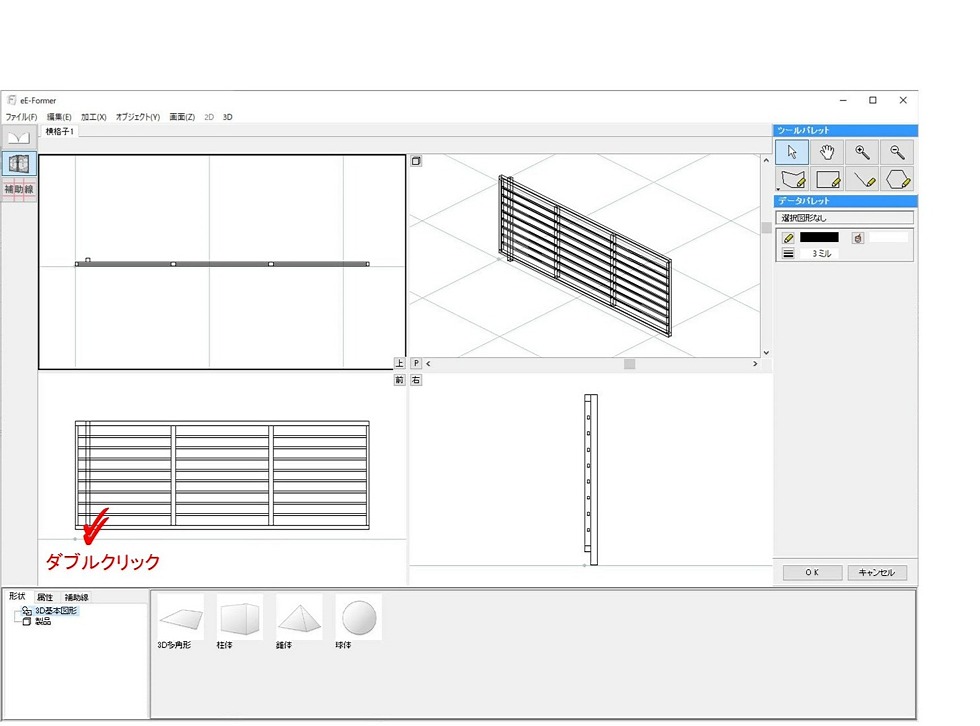Open the black line color swatch

tap(819, 237)
